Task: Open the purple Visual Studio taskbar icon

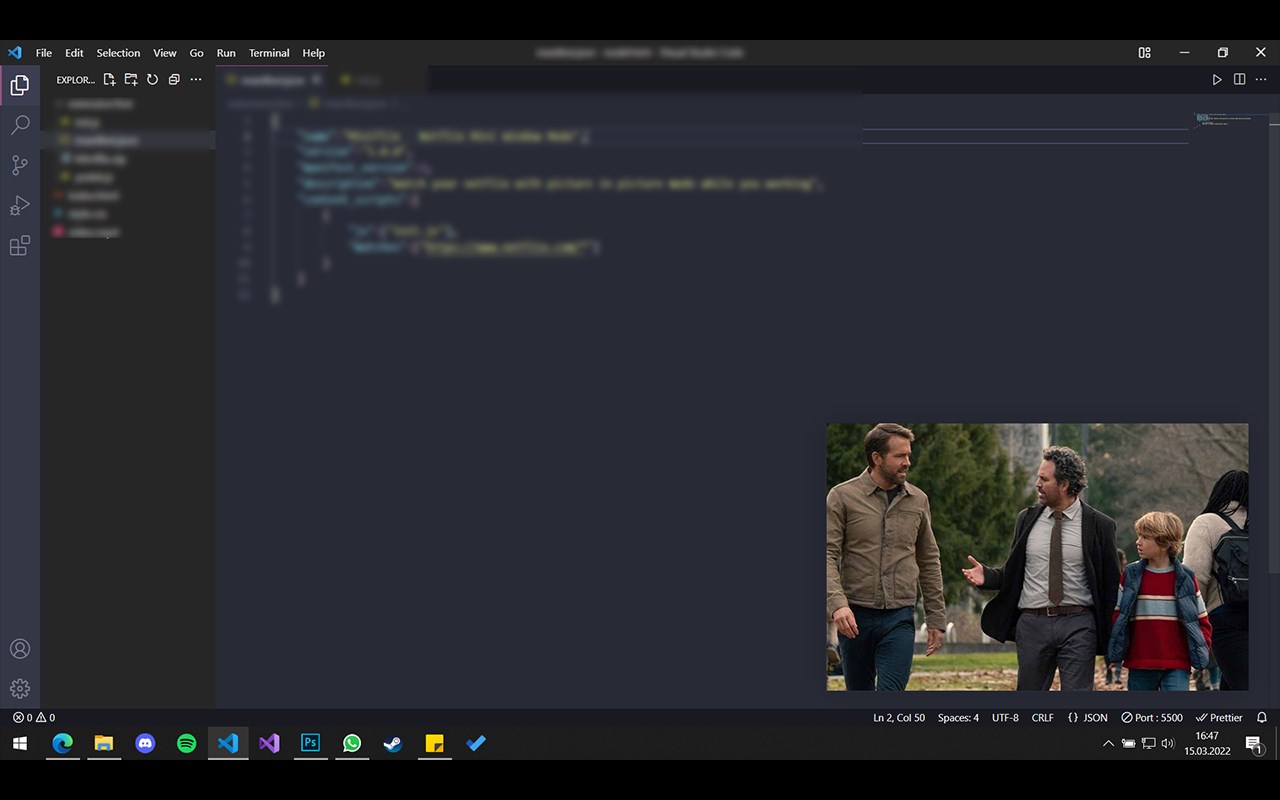Action: click(x=270, y=744)
